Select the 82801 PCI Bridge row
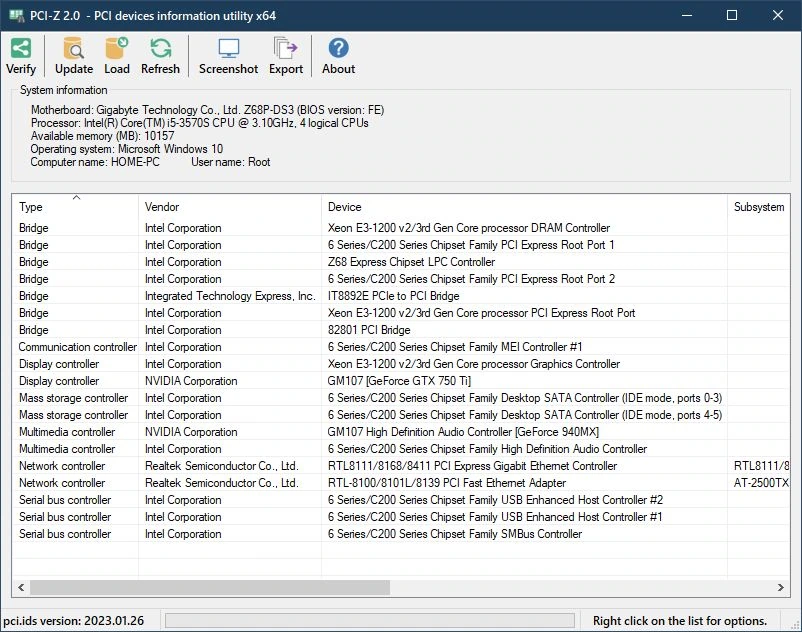The image size is (802, 632). coord(401,329)
